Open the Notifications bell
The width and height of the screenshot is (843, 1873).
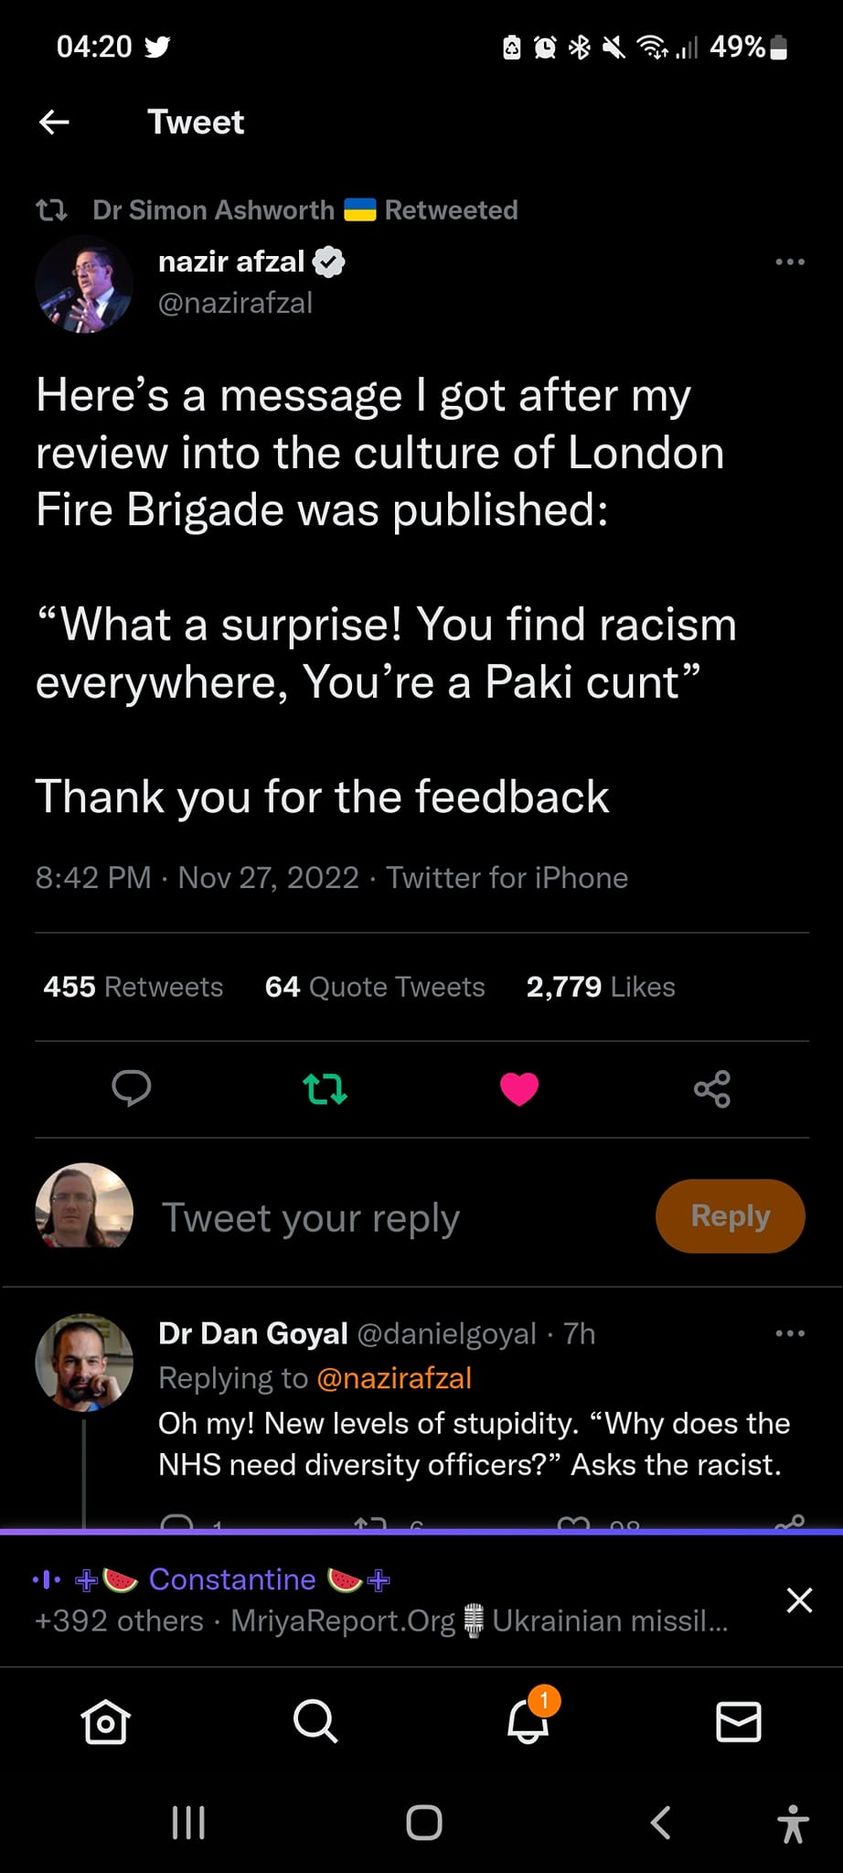pos(528,1721)
